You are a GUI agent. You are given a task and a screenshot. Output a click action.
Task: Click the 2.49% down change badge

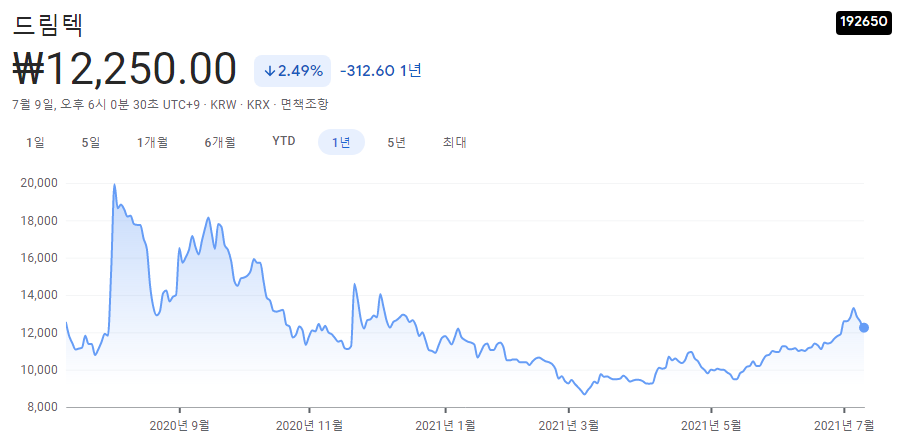[292, 71]
